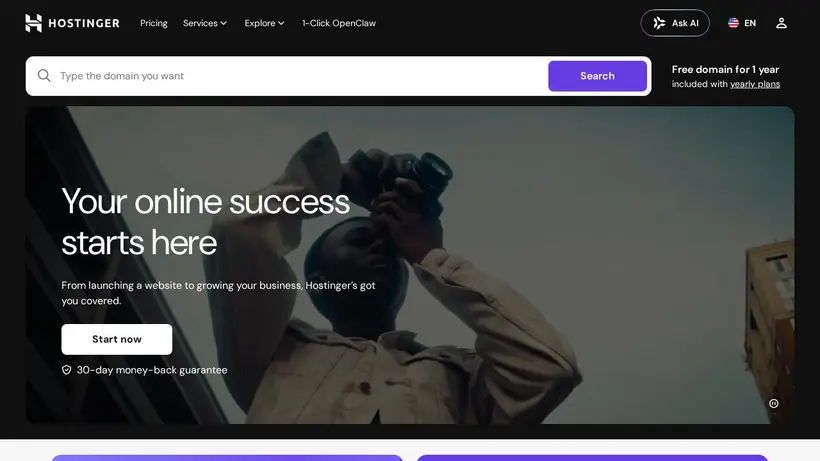Click the magnifier icon in domain search
Screen dimensions: 820x461
[44, 76]
